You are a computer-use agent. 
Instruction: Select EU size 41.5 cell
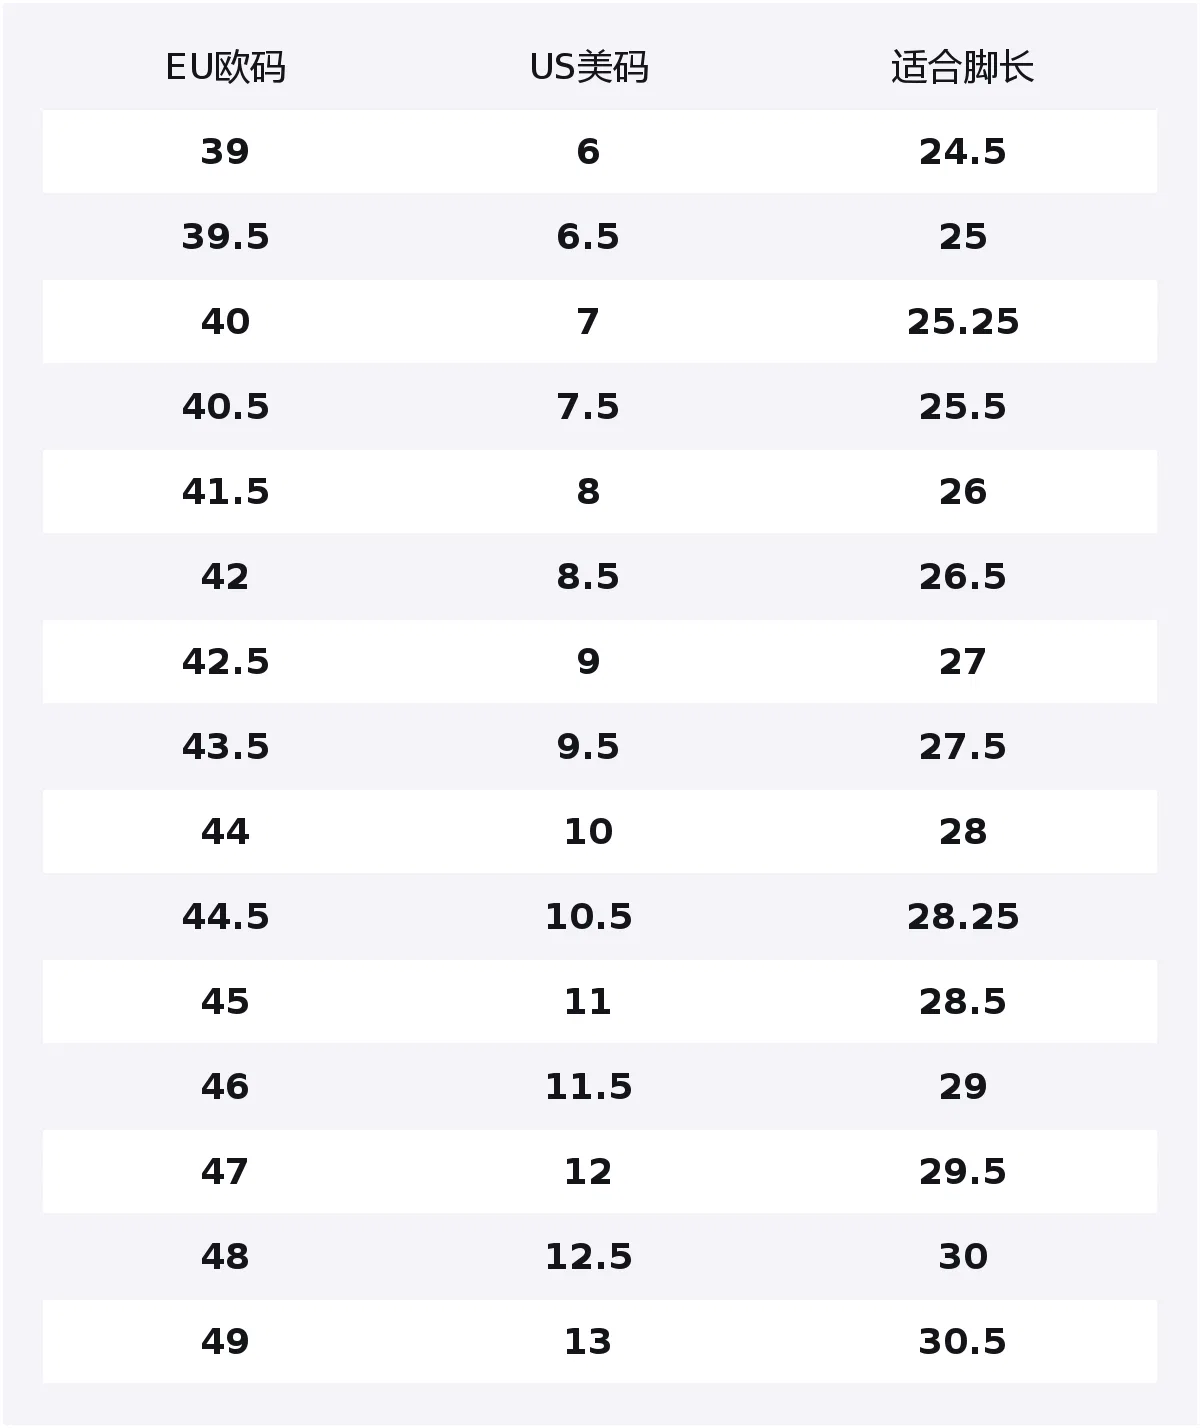225,492
